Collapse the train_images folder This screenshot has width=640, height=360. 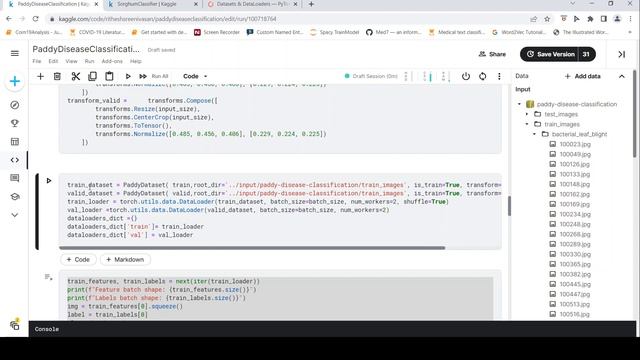click(x=527, y=124)
